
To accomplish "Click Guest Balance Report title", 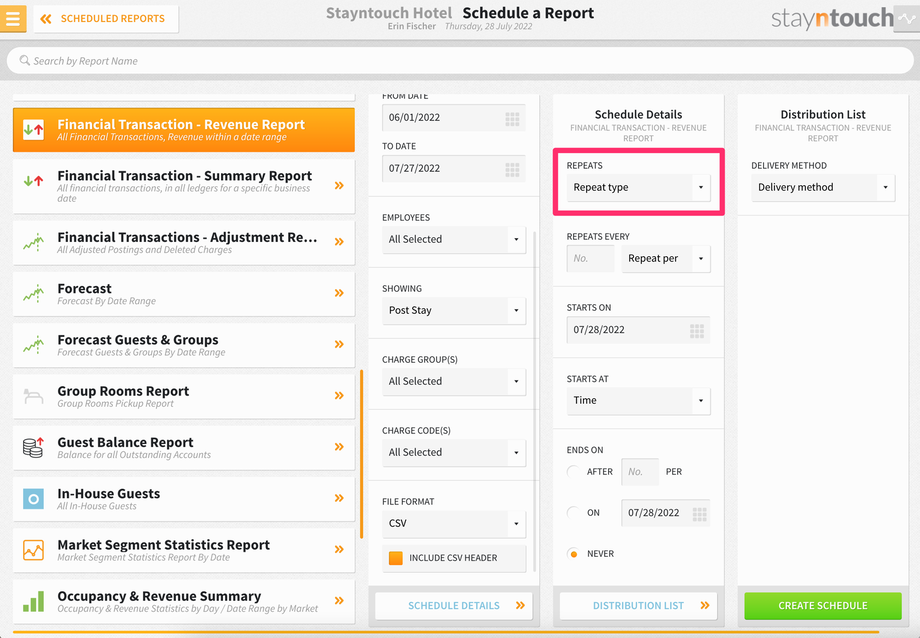I will tap(125, 443).
